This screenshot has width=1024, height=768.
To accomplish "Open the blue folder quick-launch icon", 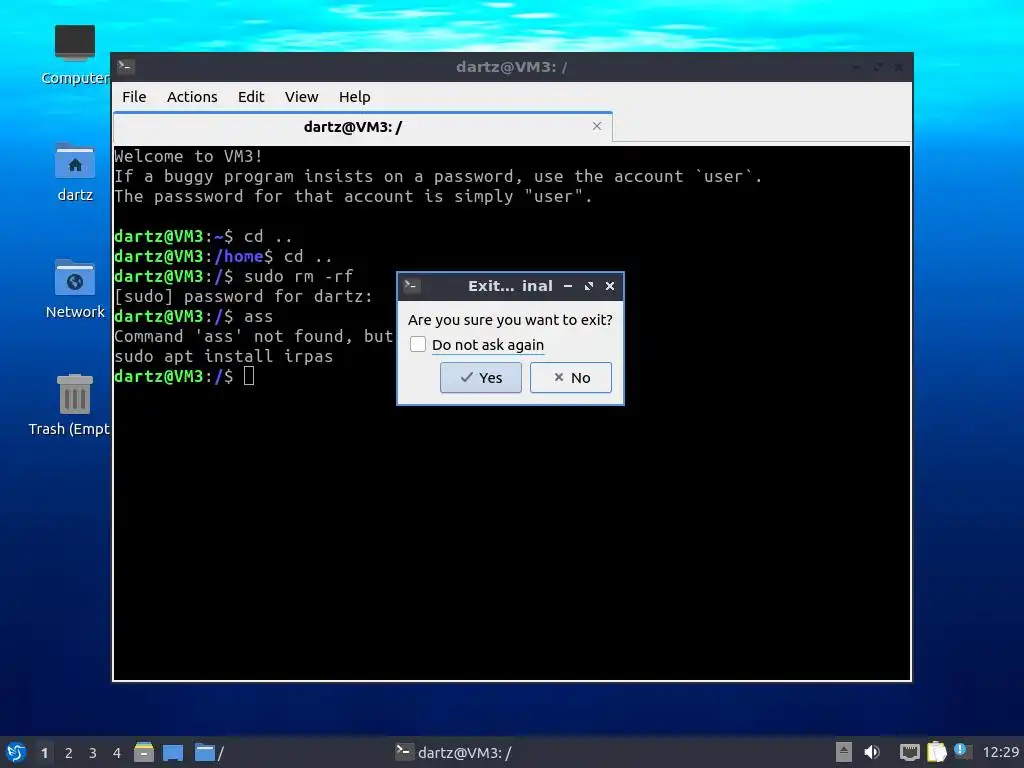I will click(x=205, y=753).
